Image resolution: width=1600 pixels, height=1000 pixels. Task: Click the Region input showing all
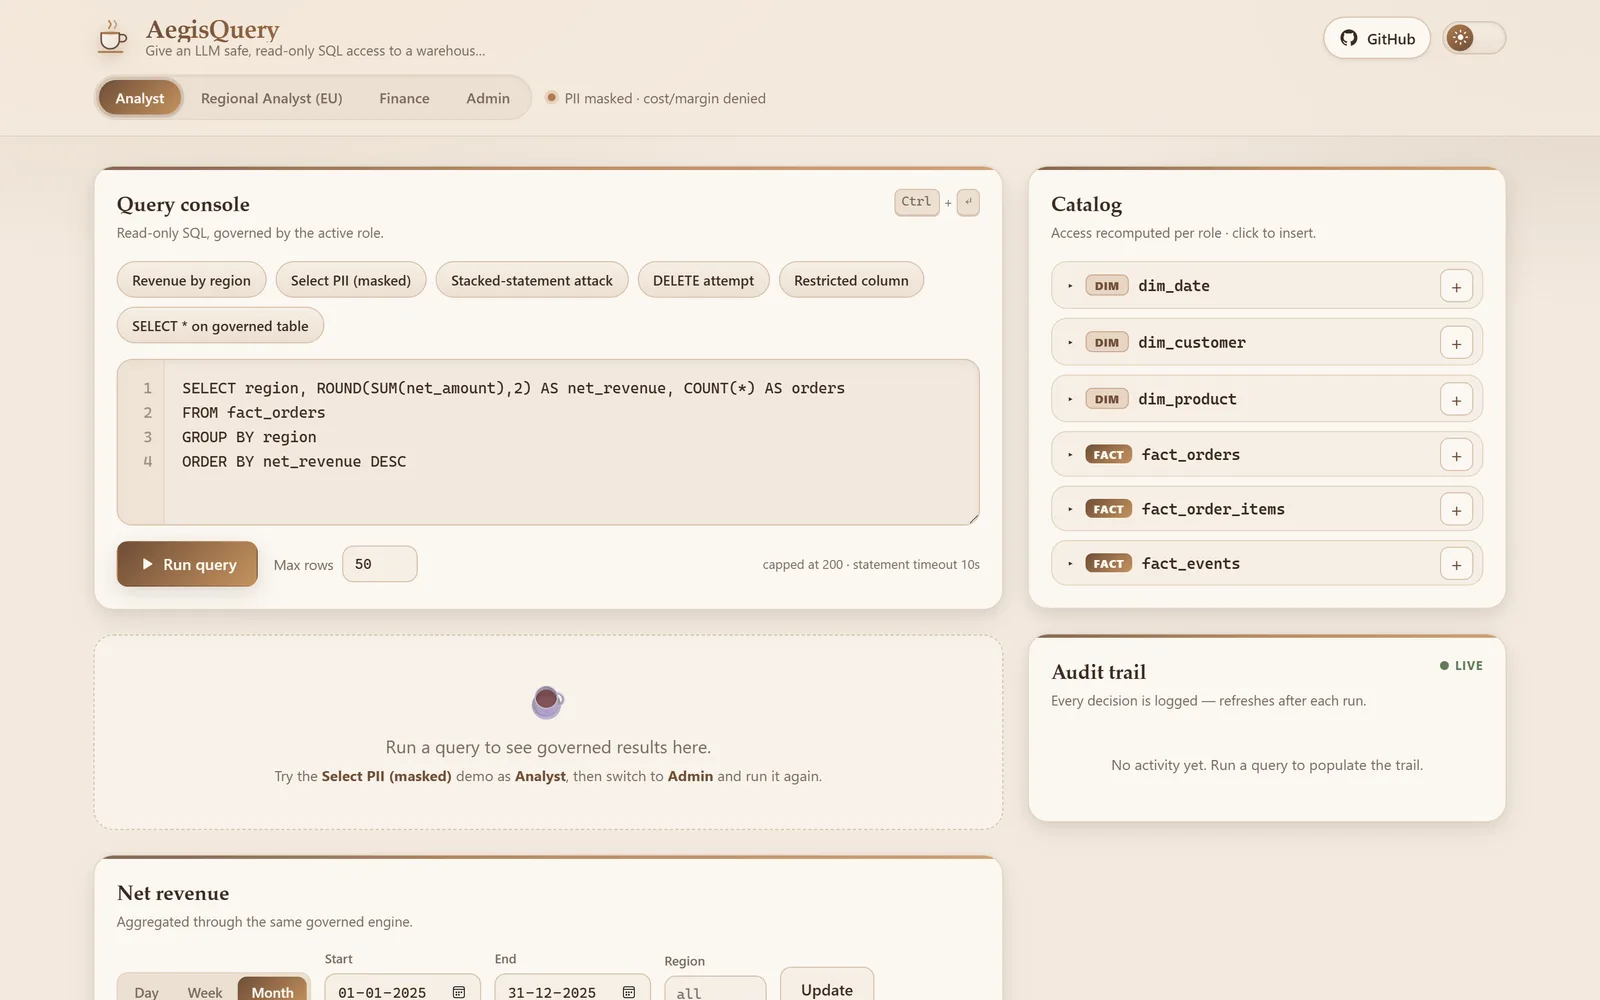pyautogui.click(x=715, y=988)
